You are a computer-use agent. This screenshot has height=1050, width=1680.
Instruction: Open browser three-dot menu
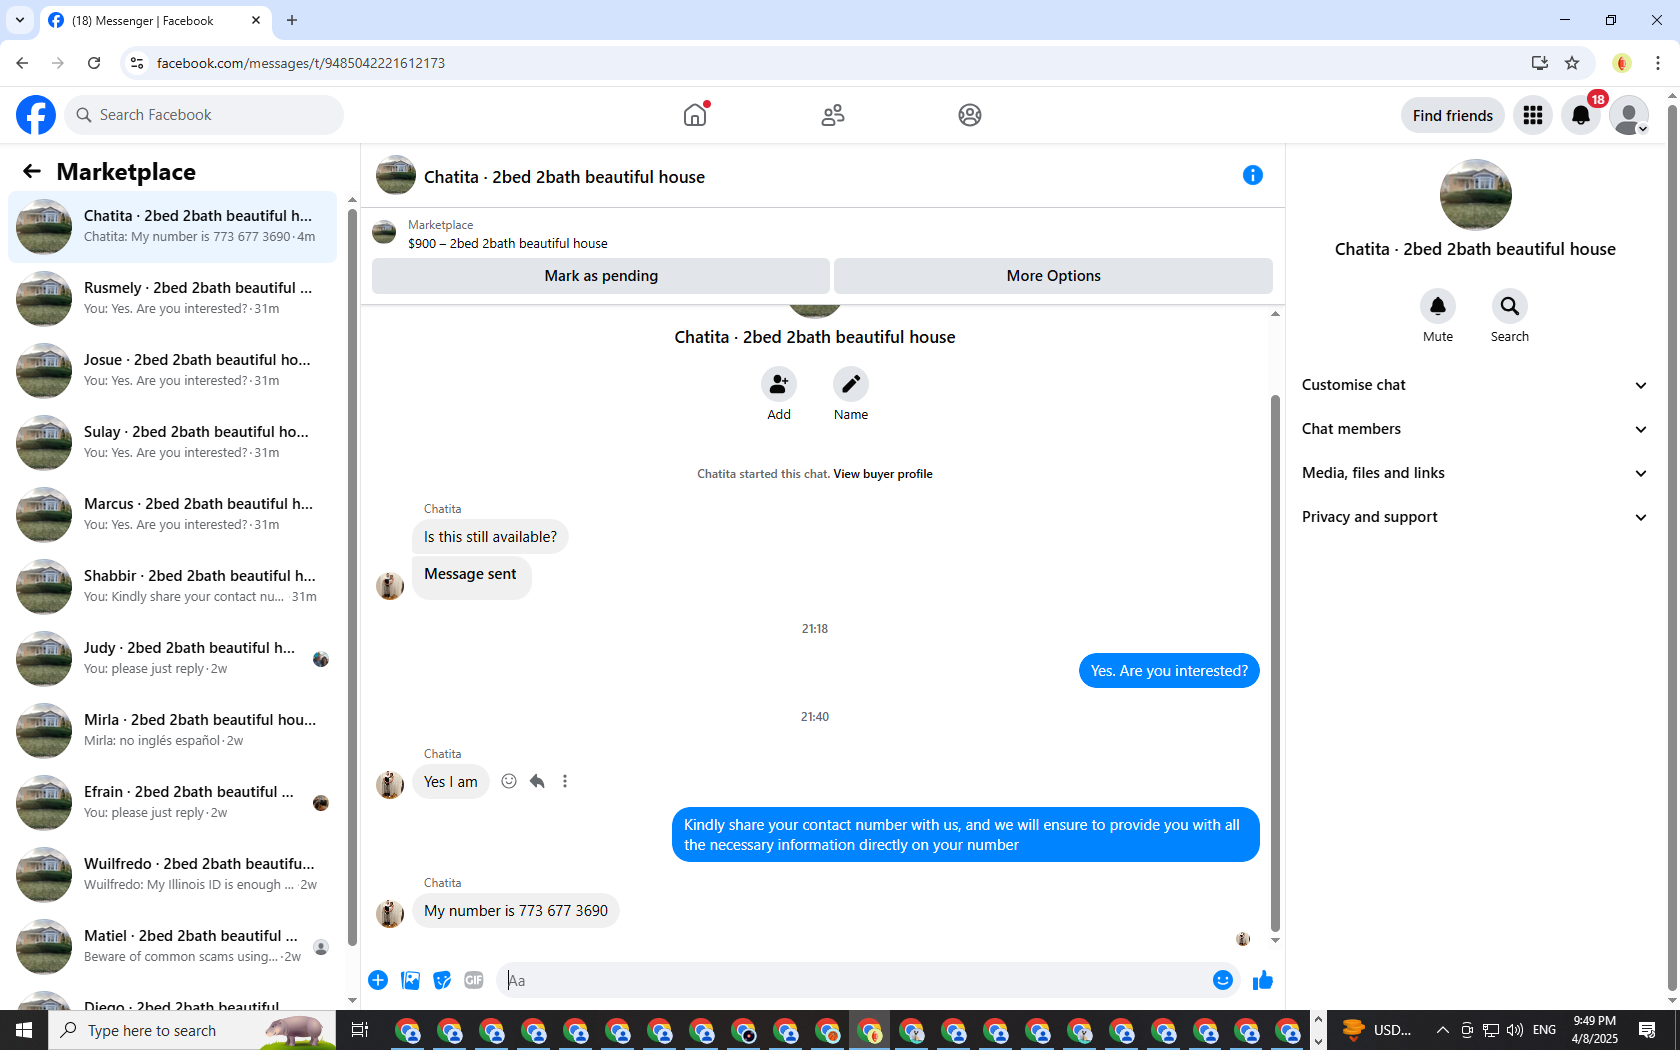click(1658, 63)
